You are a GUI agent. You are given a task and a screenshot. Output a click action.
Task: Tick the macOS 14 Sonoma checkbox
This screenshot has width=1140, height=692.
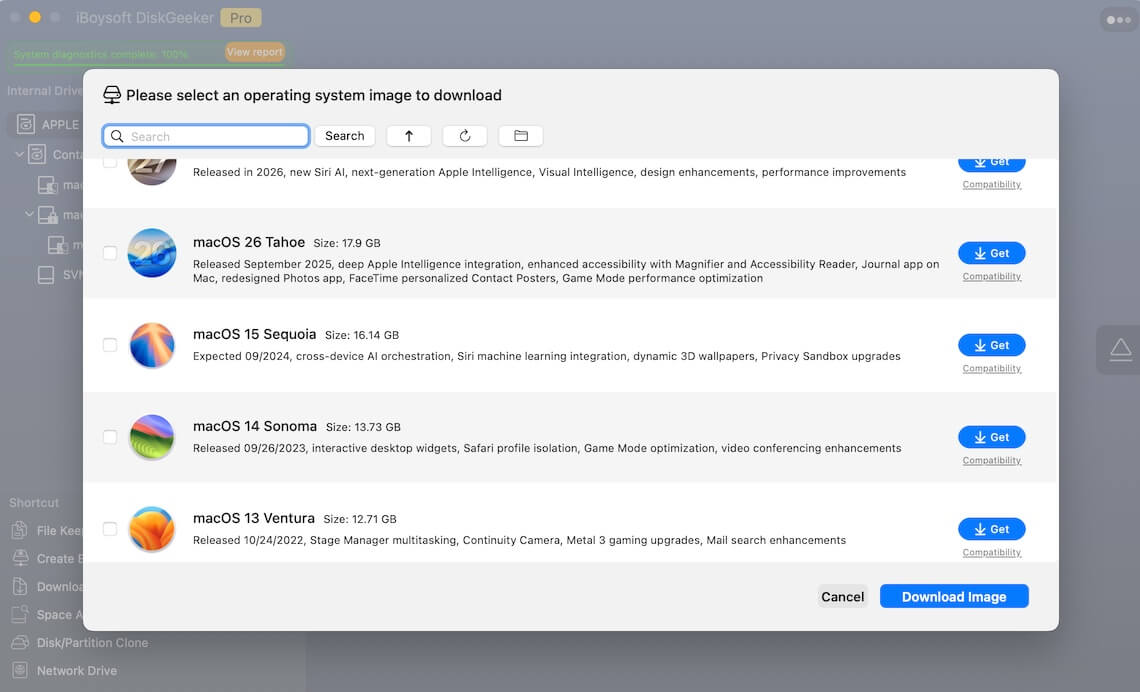click(110, 437)
